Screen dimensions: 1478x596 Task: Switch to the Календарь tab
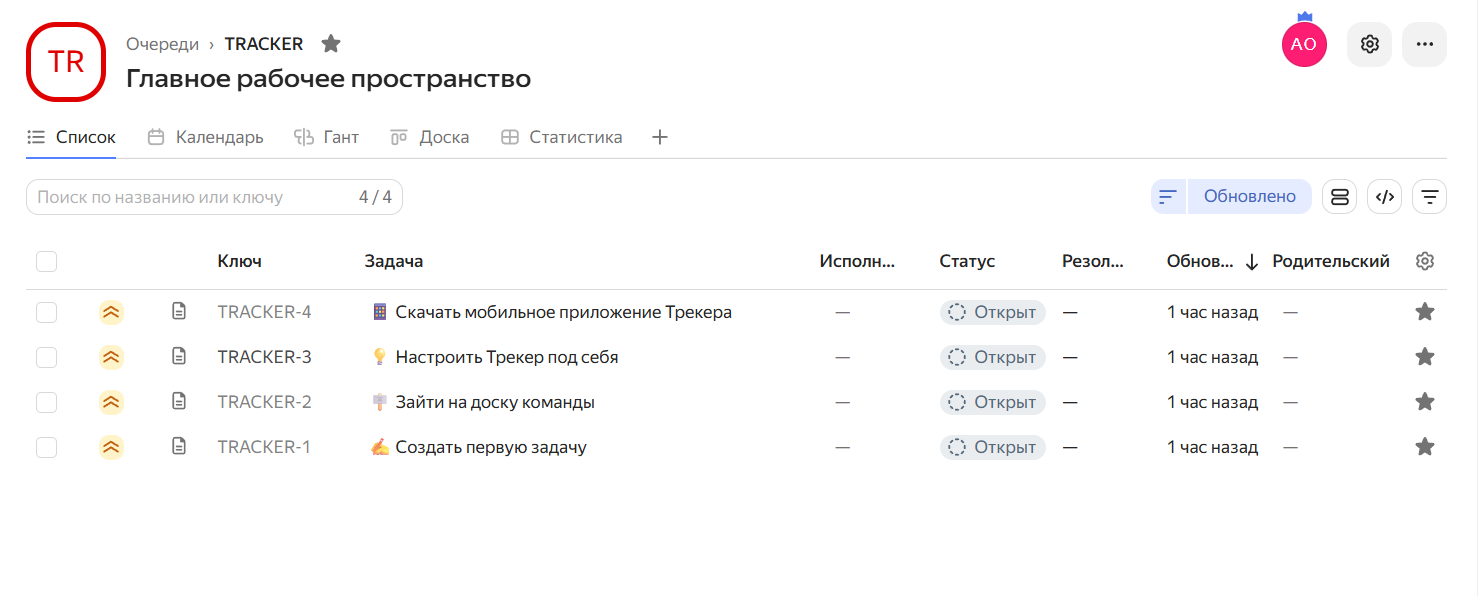[205, 137]
